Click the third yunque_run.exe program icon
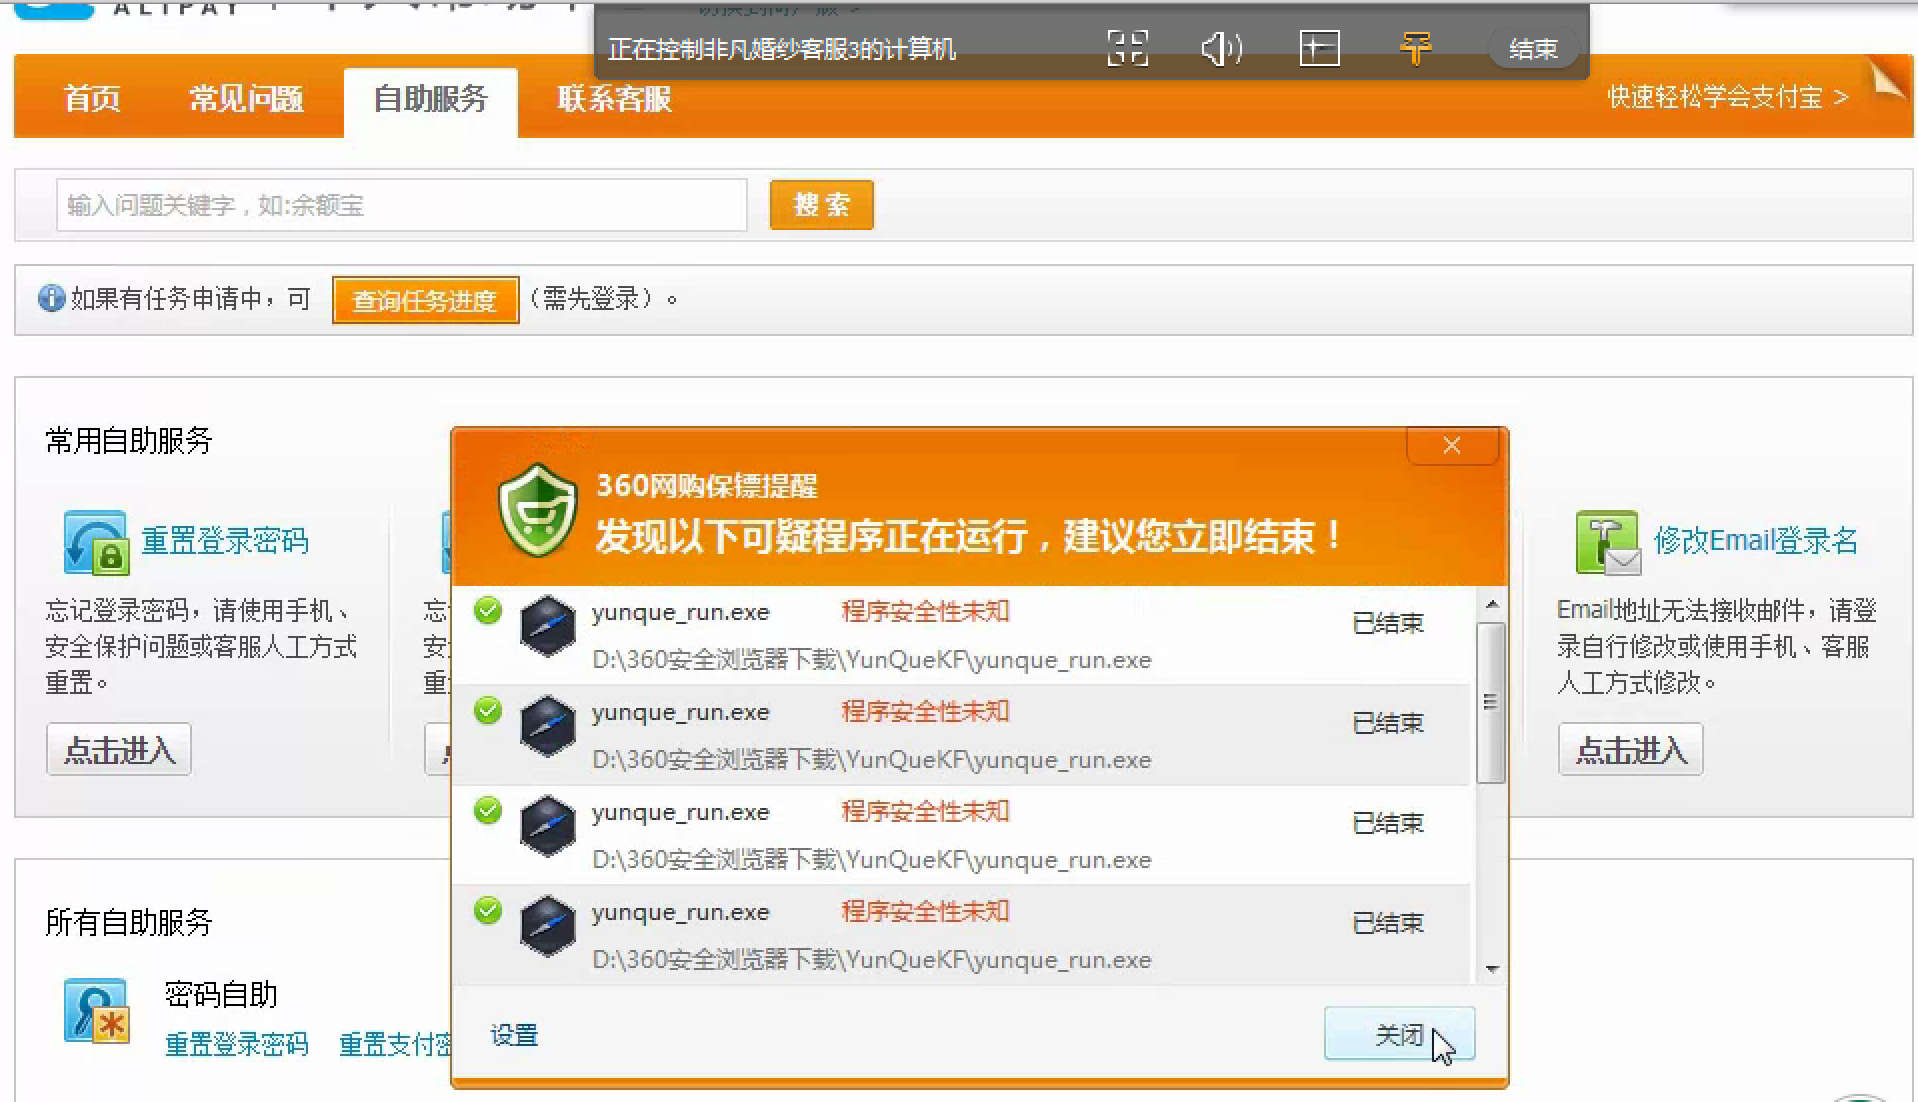Screen dimensions: 1918x1102 (x=548, y=826)
